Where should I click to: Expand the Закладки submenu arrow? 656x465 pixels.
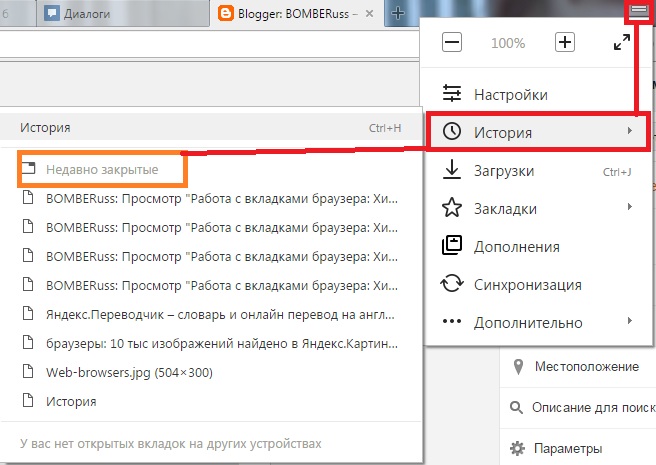click(x=630, y=207)
